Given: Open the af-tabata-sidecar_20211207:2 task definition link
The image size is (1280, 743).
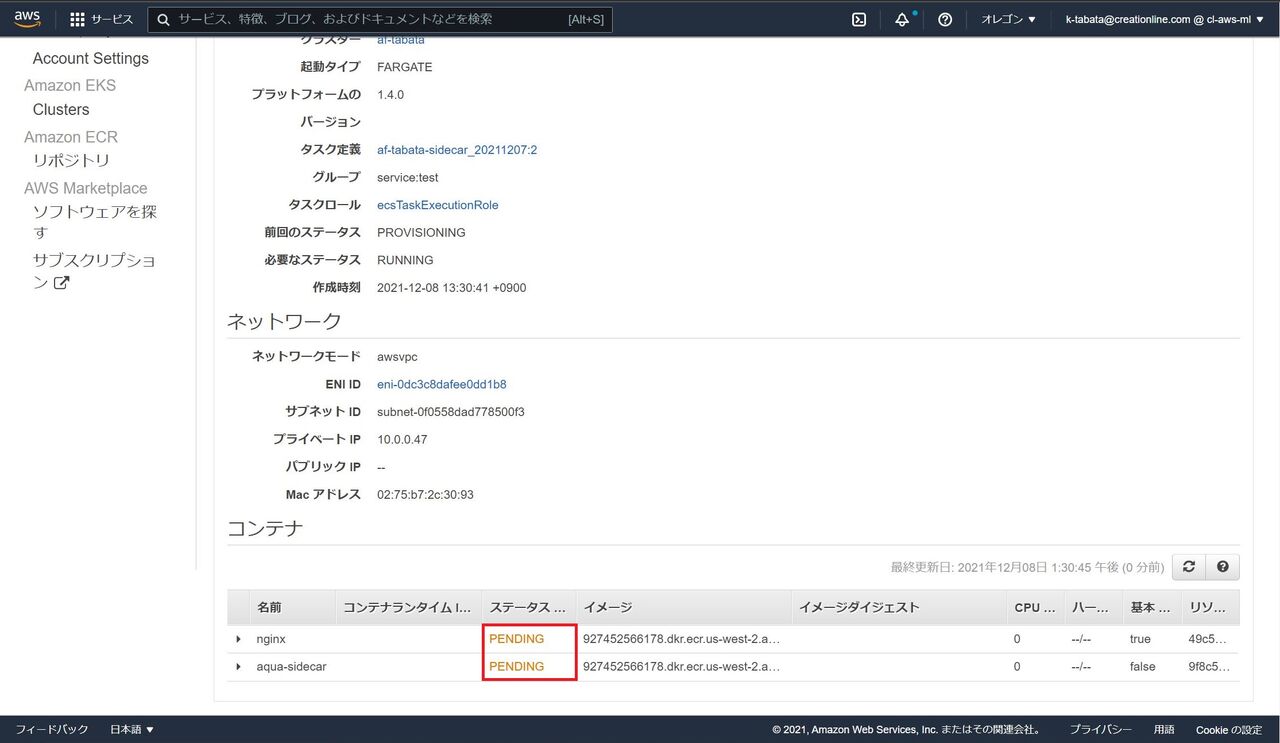Looking at the screenshot, I should click(457, 150).
